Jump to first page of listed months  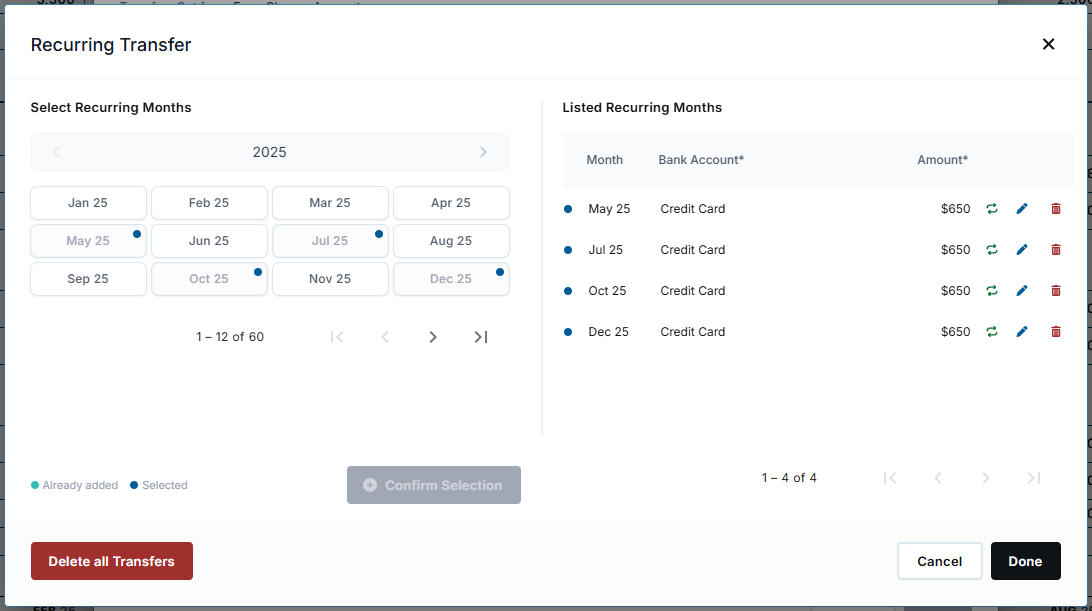[890, 478]
